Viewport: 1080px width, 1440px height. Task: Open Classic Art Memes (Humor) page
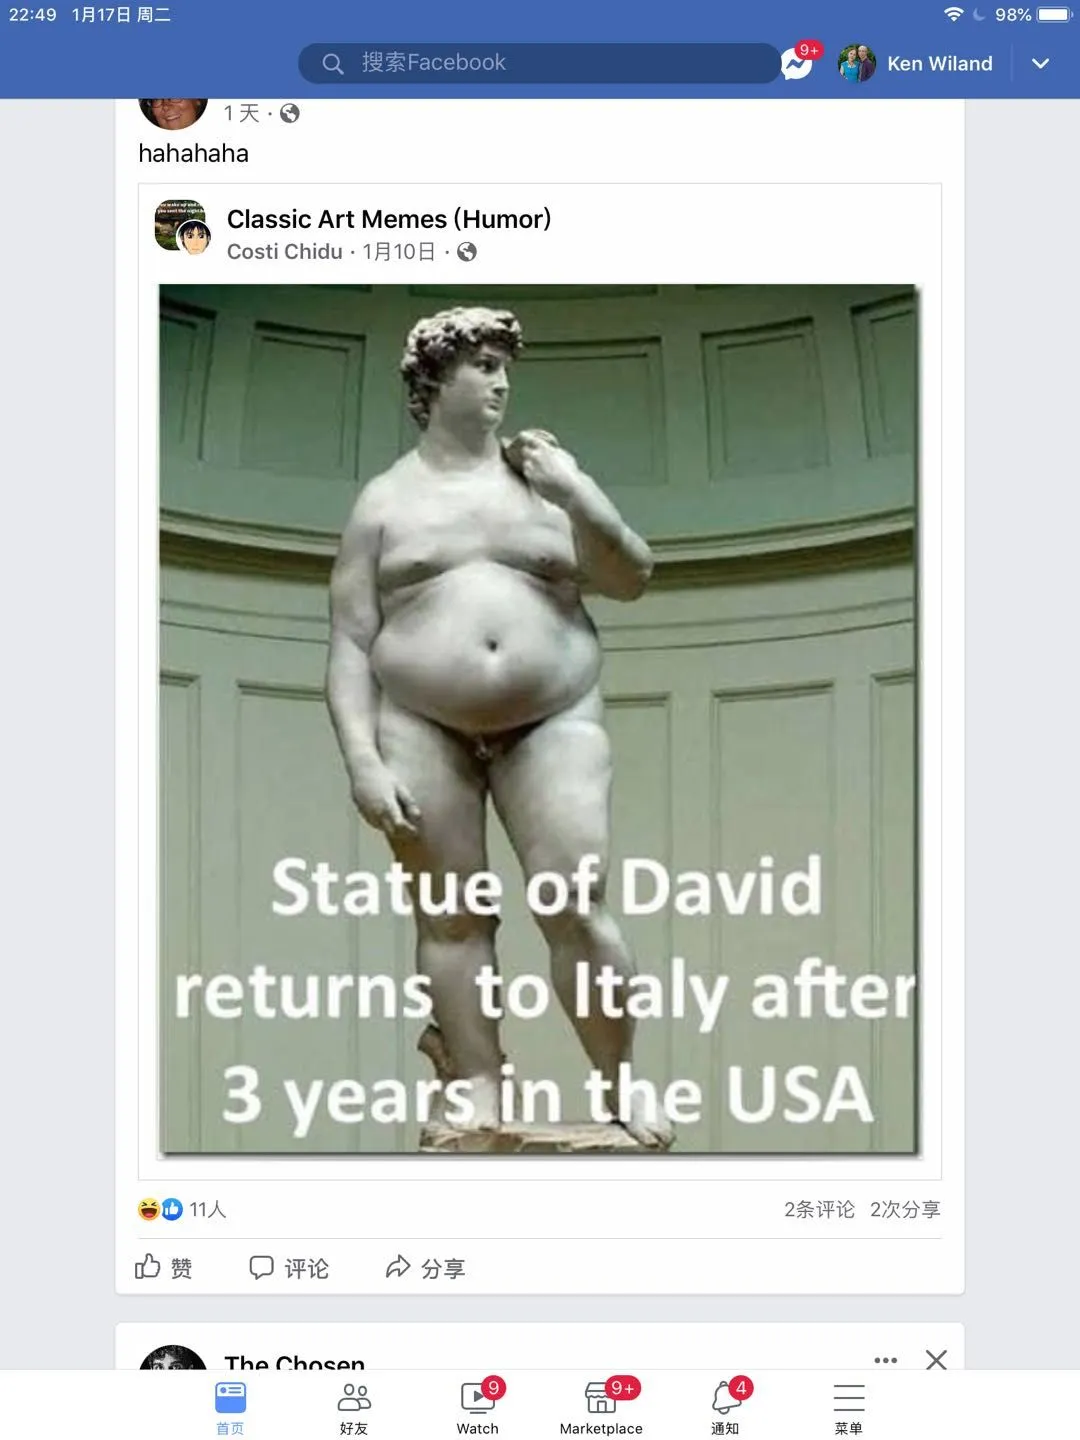coord(389,219)
